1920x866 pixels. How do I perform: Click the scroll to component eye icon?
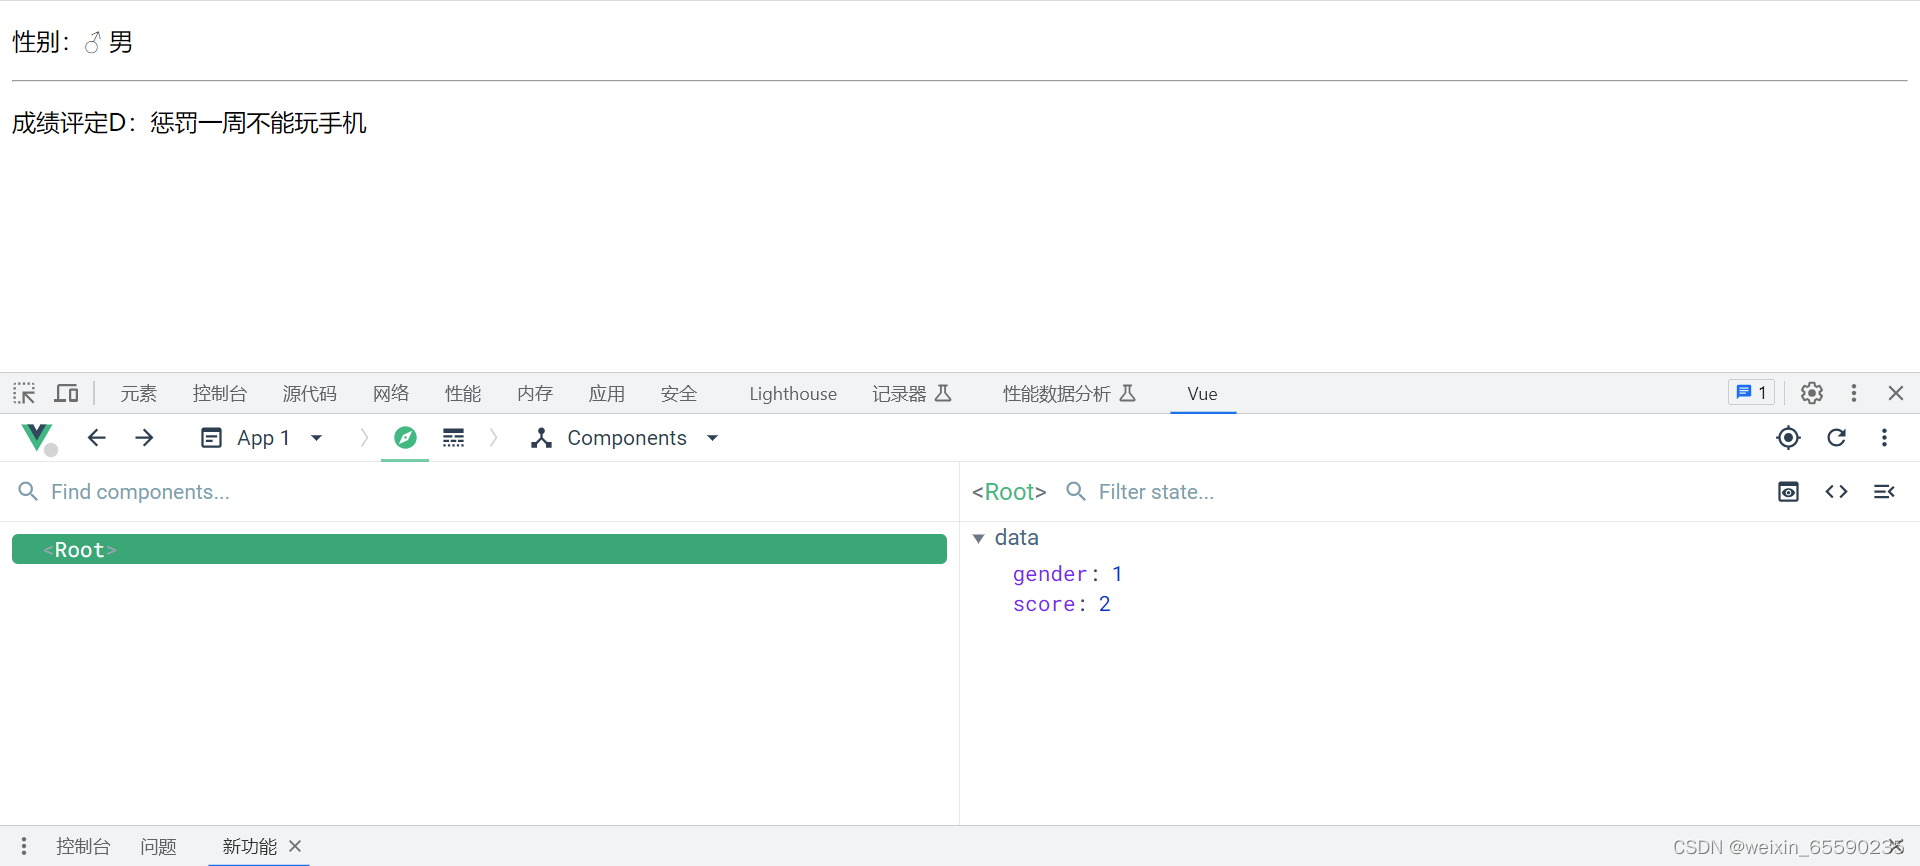tap(1789, 492)
